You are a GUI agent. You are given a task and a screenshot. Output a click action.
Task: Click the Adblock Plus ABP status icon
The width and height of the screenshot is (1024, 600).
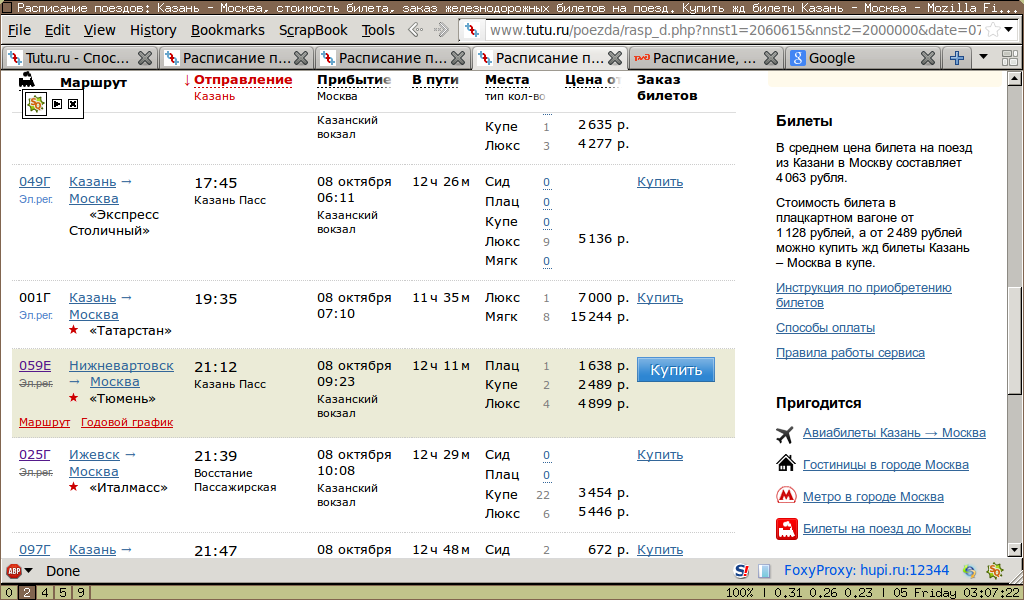point(13,571)
